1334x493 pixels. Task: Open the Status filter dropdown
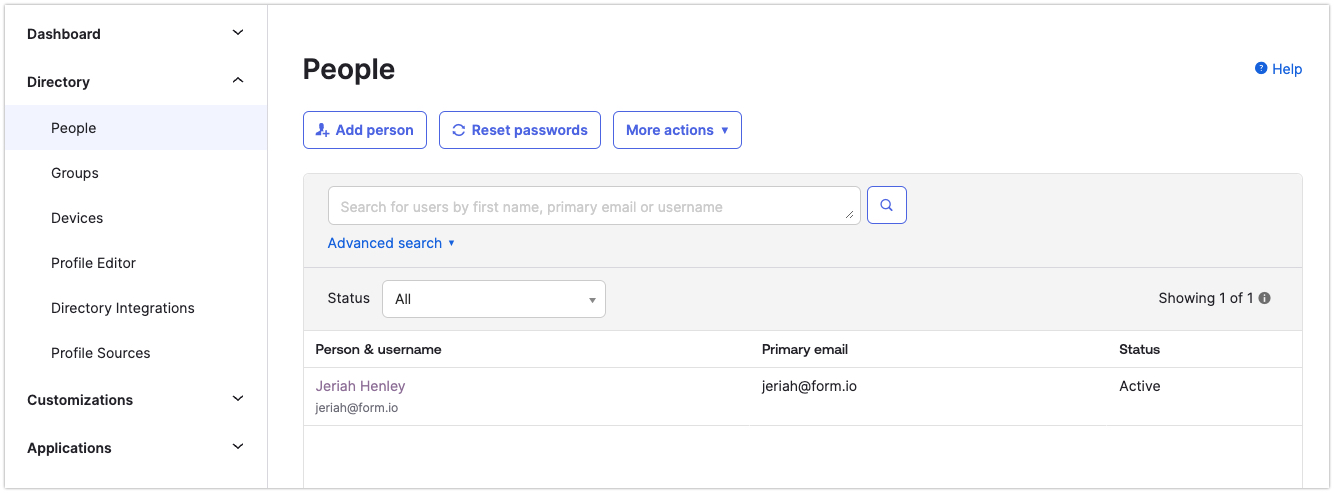pyautogui.click(x=494, y=299)
